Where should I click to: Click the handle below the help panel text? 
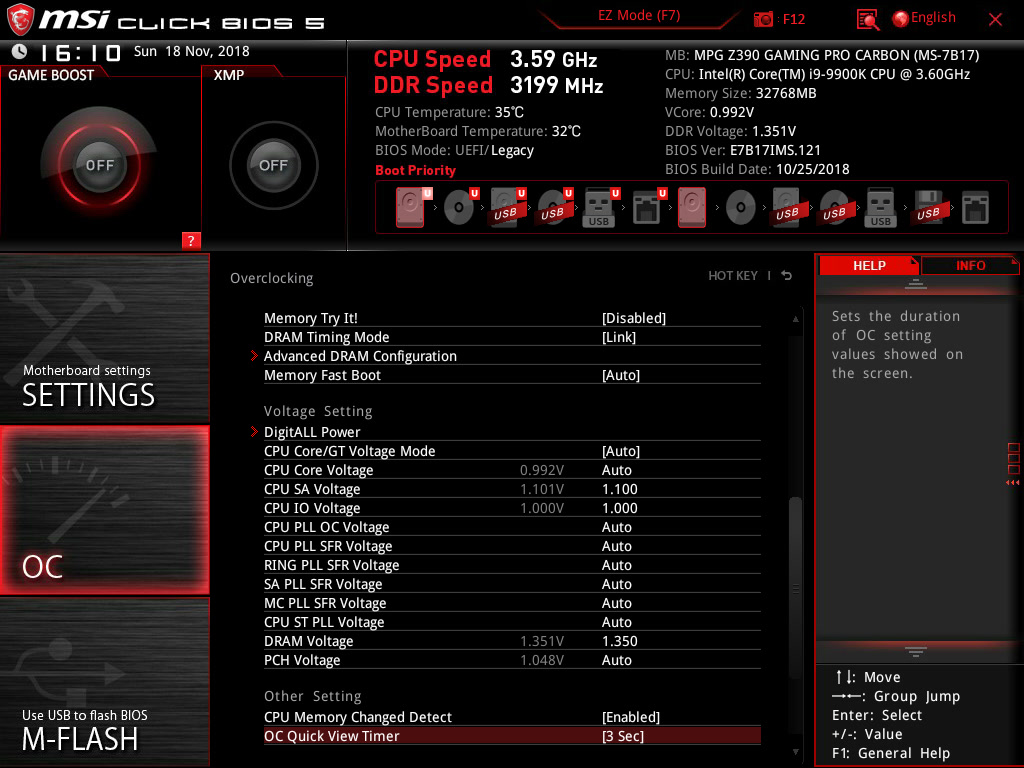click(916, 652)
